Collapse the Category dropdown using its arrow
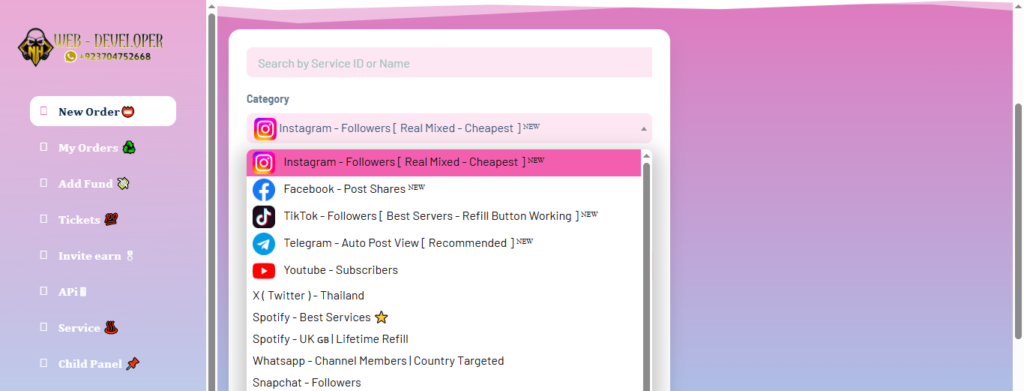Screen dimensions: 1024x391 pyautogui.click(x=643, y=129)
